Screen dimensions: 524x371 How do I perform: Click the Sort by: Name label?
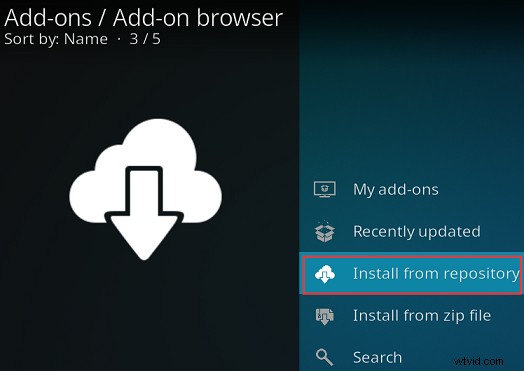pyautogui.click(x=56, y=39)
